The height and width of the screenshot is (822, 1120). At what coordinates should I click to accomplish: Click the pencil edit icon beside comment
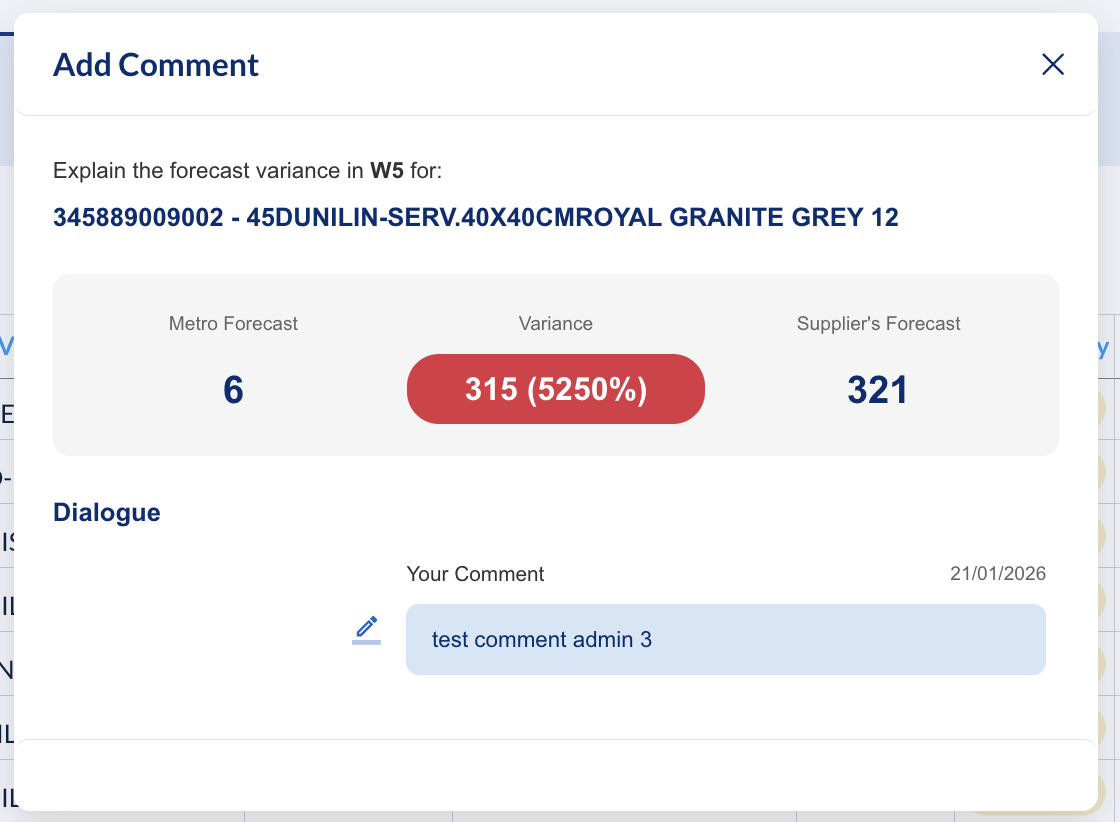367,630
